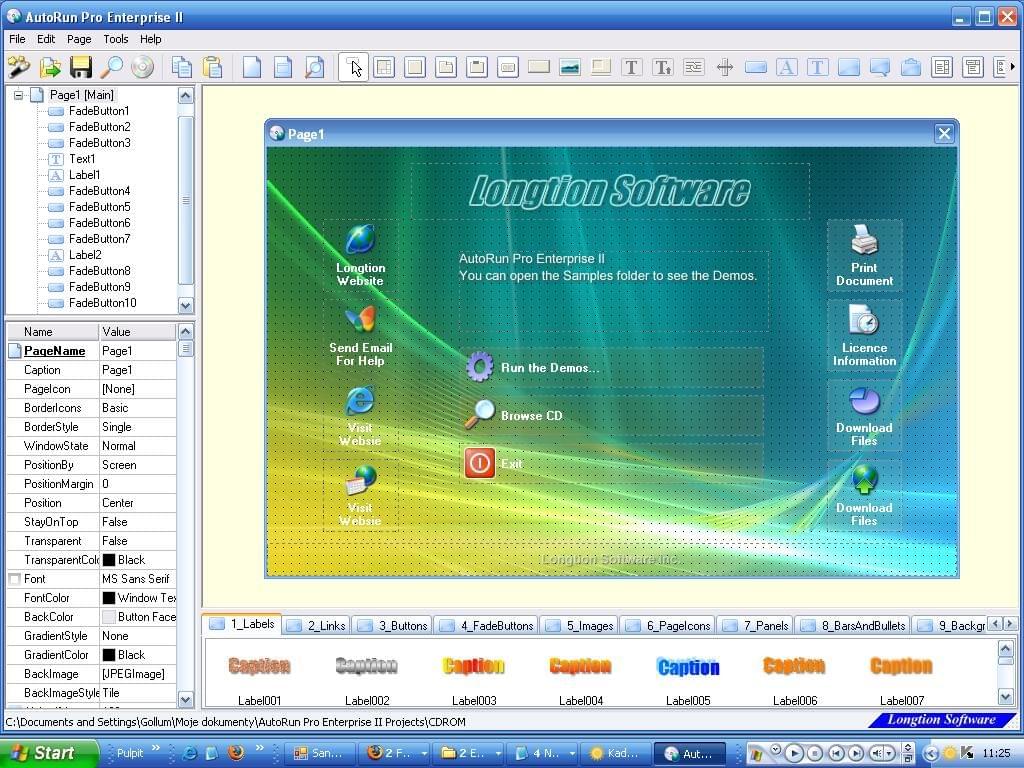Click the Windows Start button
This screenshot has width=1024, height=768.
[x=48, y=753]
